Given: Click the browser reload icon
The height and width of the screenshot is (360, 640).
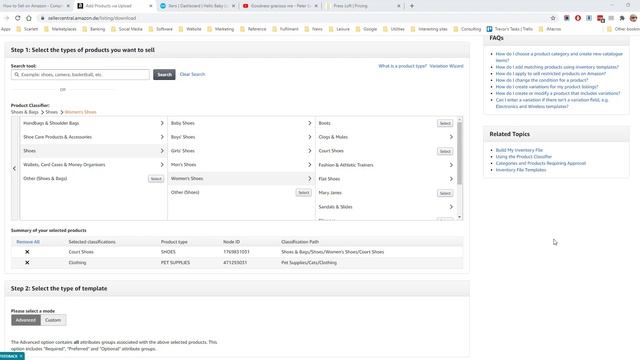Looking at the screenshot, I should 18,18.
